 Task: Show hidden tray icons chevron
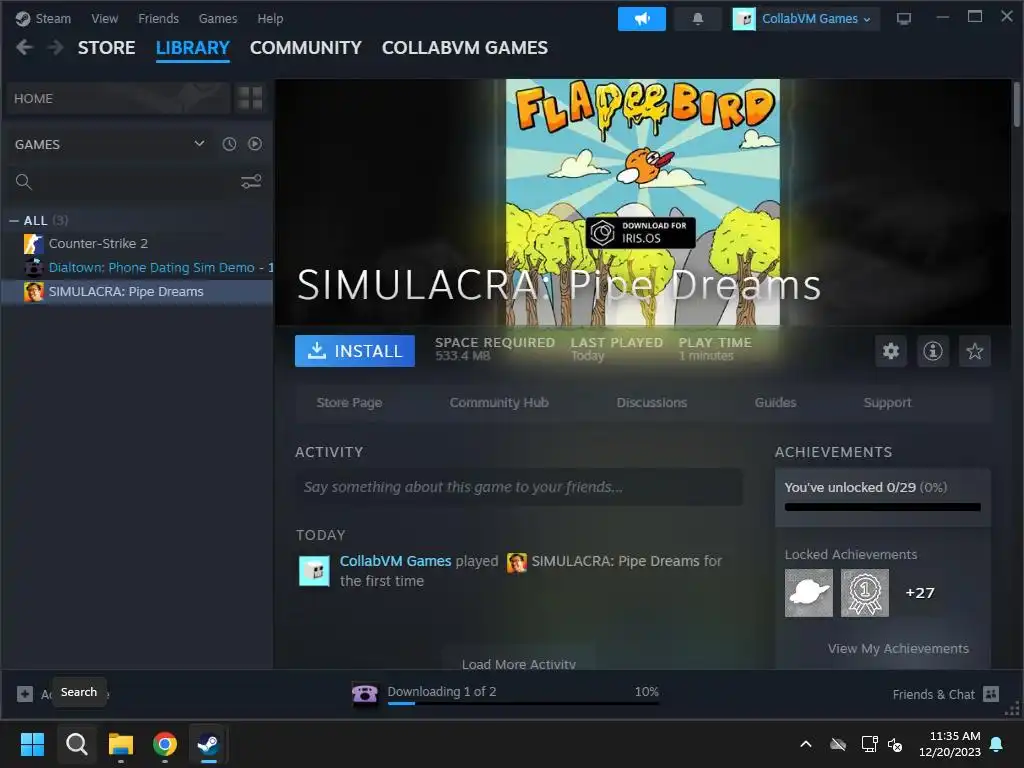(x=806, y=744)
